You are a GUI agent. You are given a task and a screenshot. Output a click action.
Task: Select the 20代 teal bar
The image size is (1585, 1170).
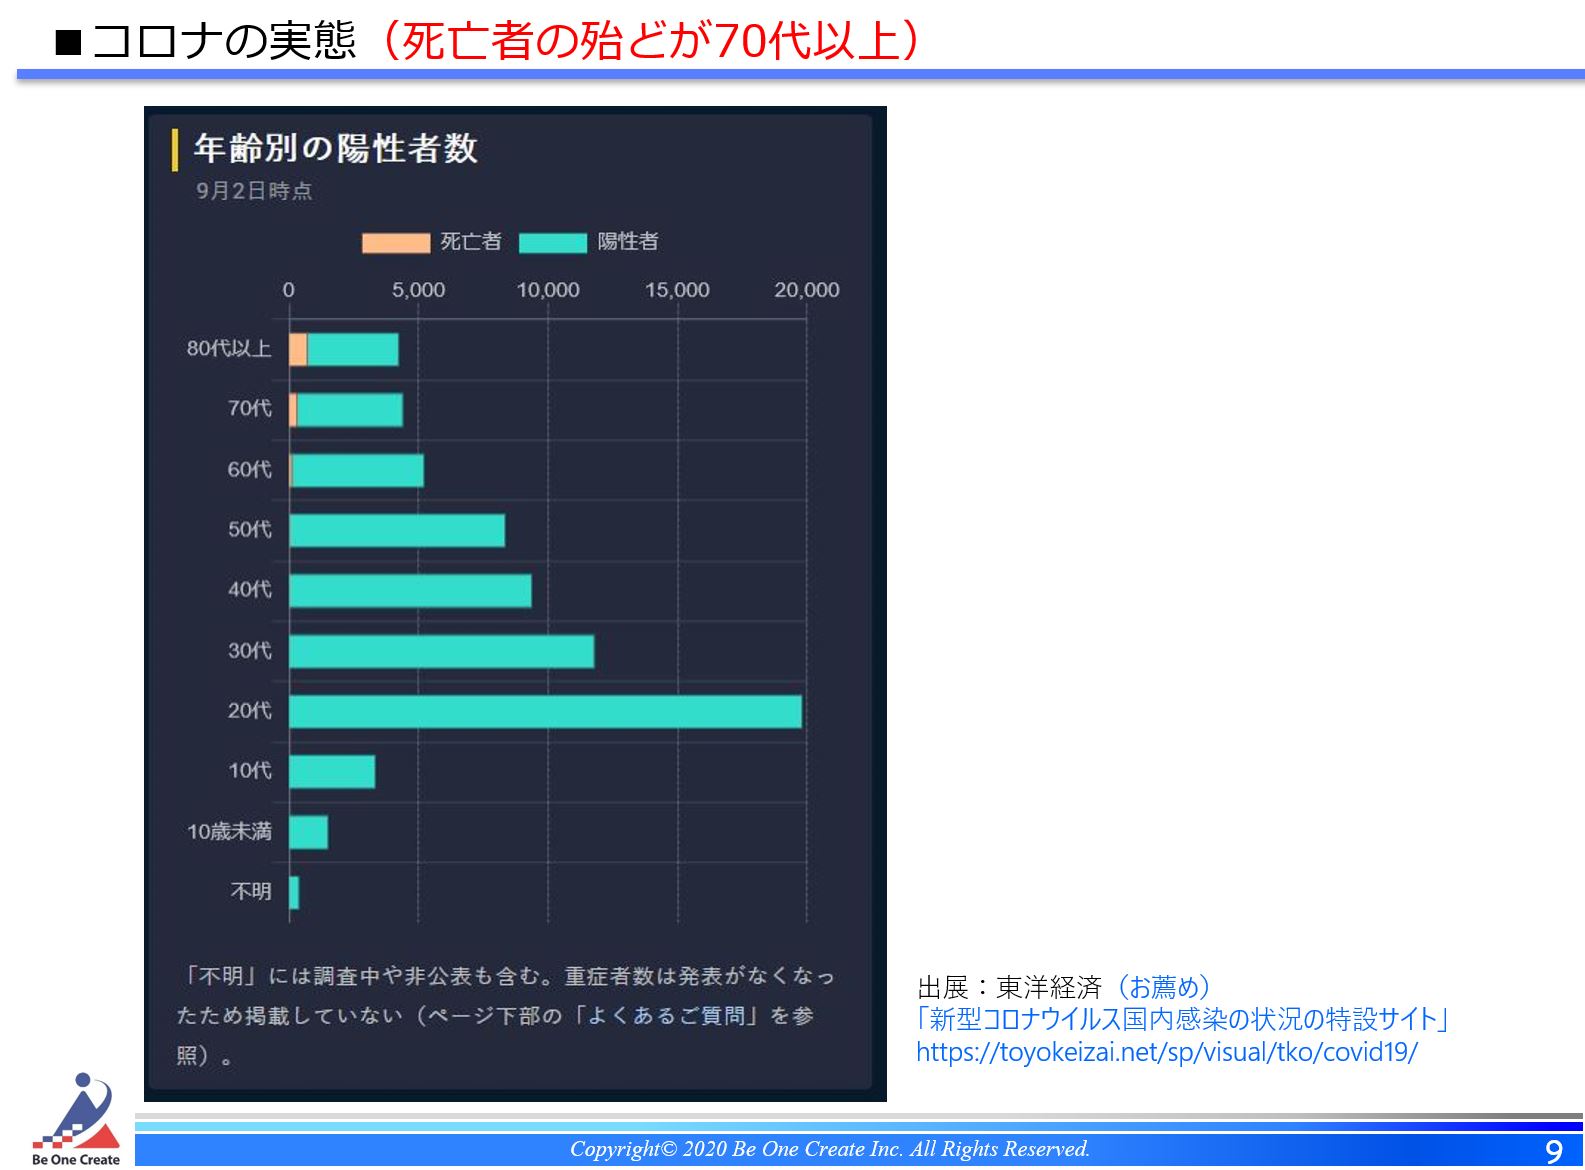click(x=546, y=711)
